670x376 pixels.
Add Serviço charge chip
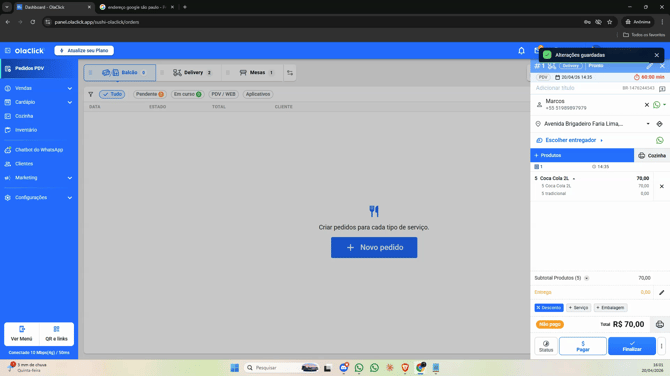579,308
